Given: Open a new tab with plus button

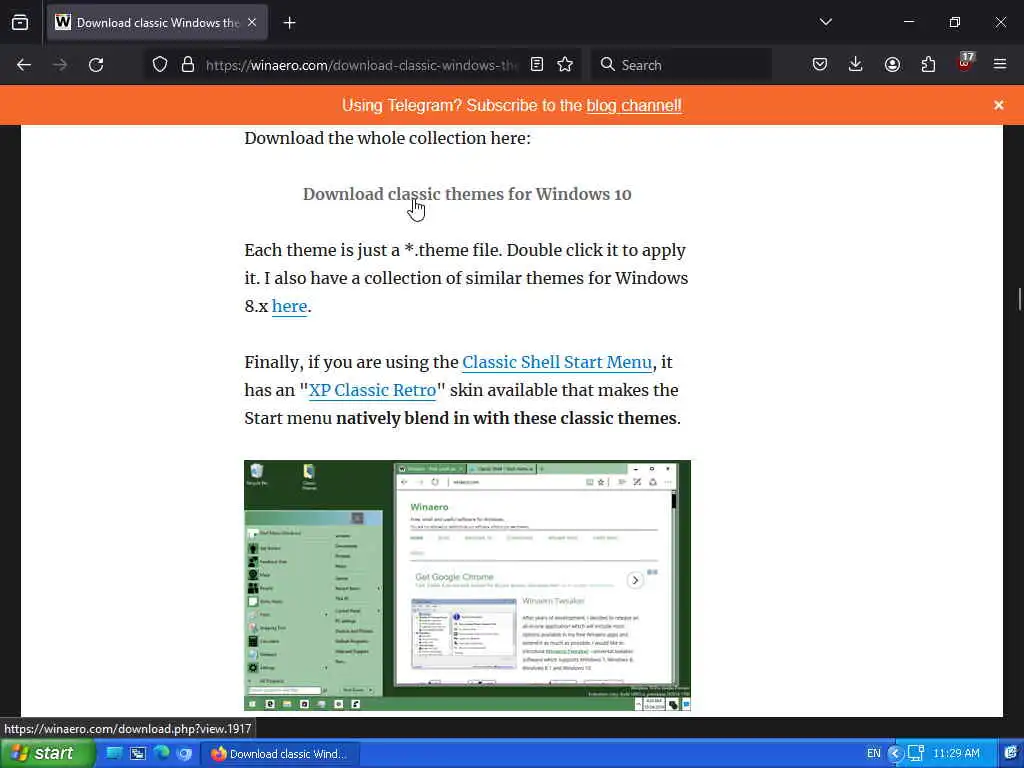Looking at the screenshot, I should 289,23.
